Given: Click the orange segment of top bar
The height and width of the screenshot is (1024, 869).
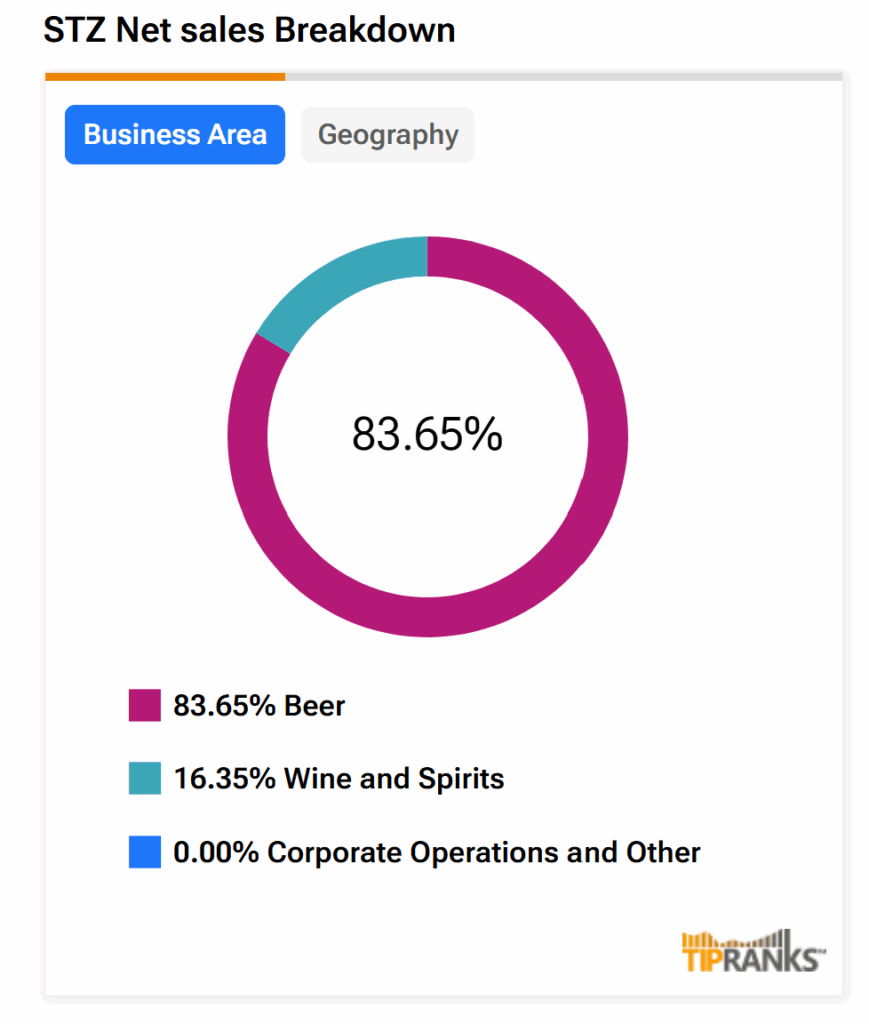Looking at the screenshot, I should pos(165,76).
